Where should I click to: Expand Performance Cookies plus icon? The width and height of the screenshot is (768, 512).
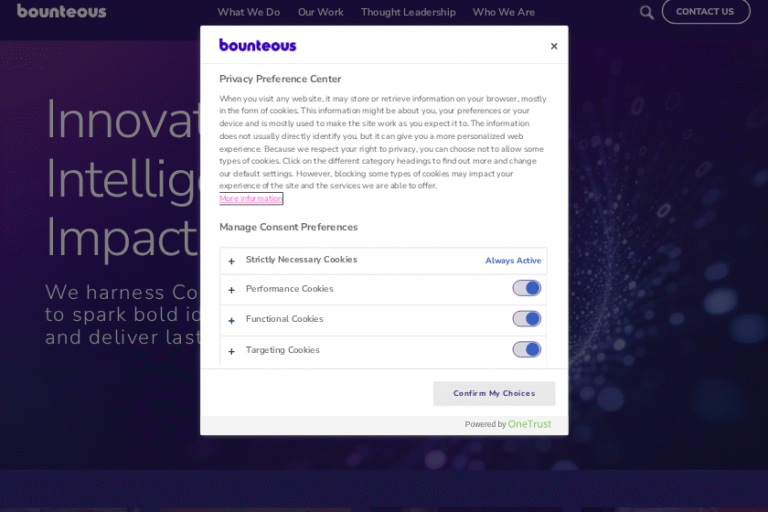coord(232,290)
